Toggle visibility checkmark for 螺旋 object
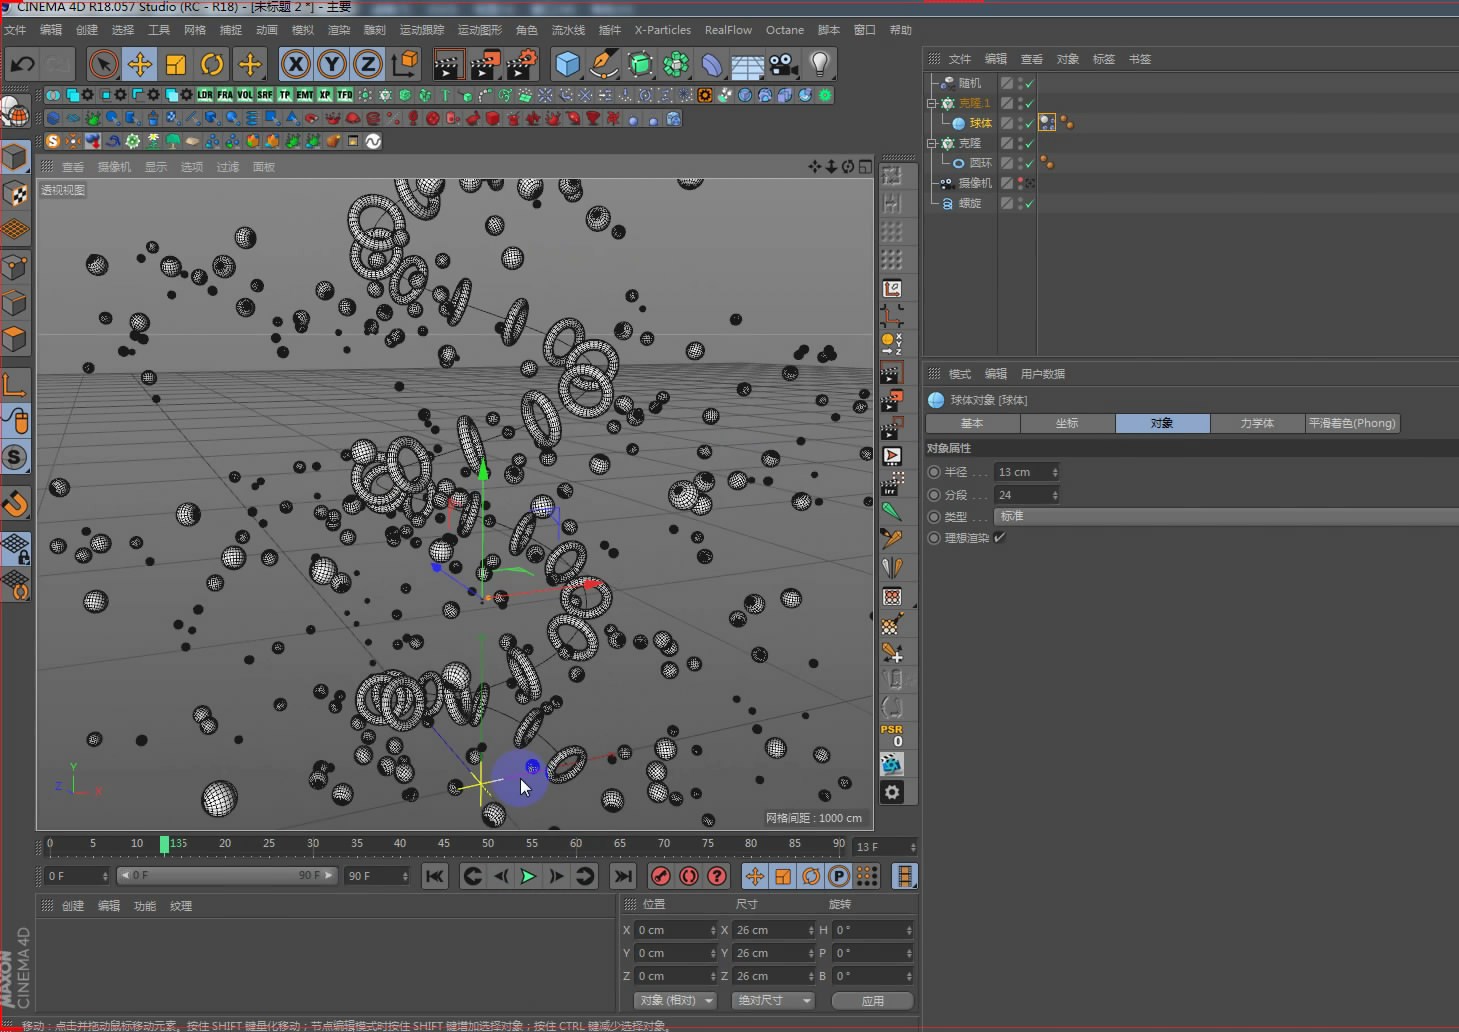 pyautogui.click(x=1029, y=204)
